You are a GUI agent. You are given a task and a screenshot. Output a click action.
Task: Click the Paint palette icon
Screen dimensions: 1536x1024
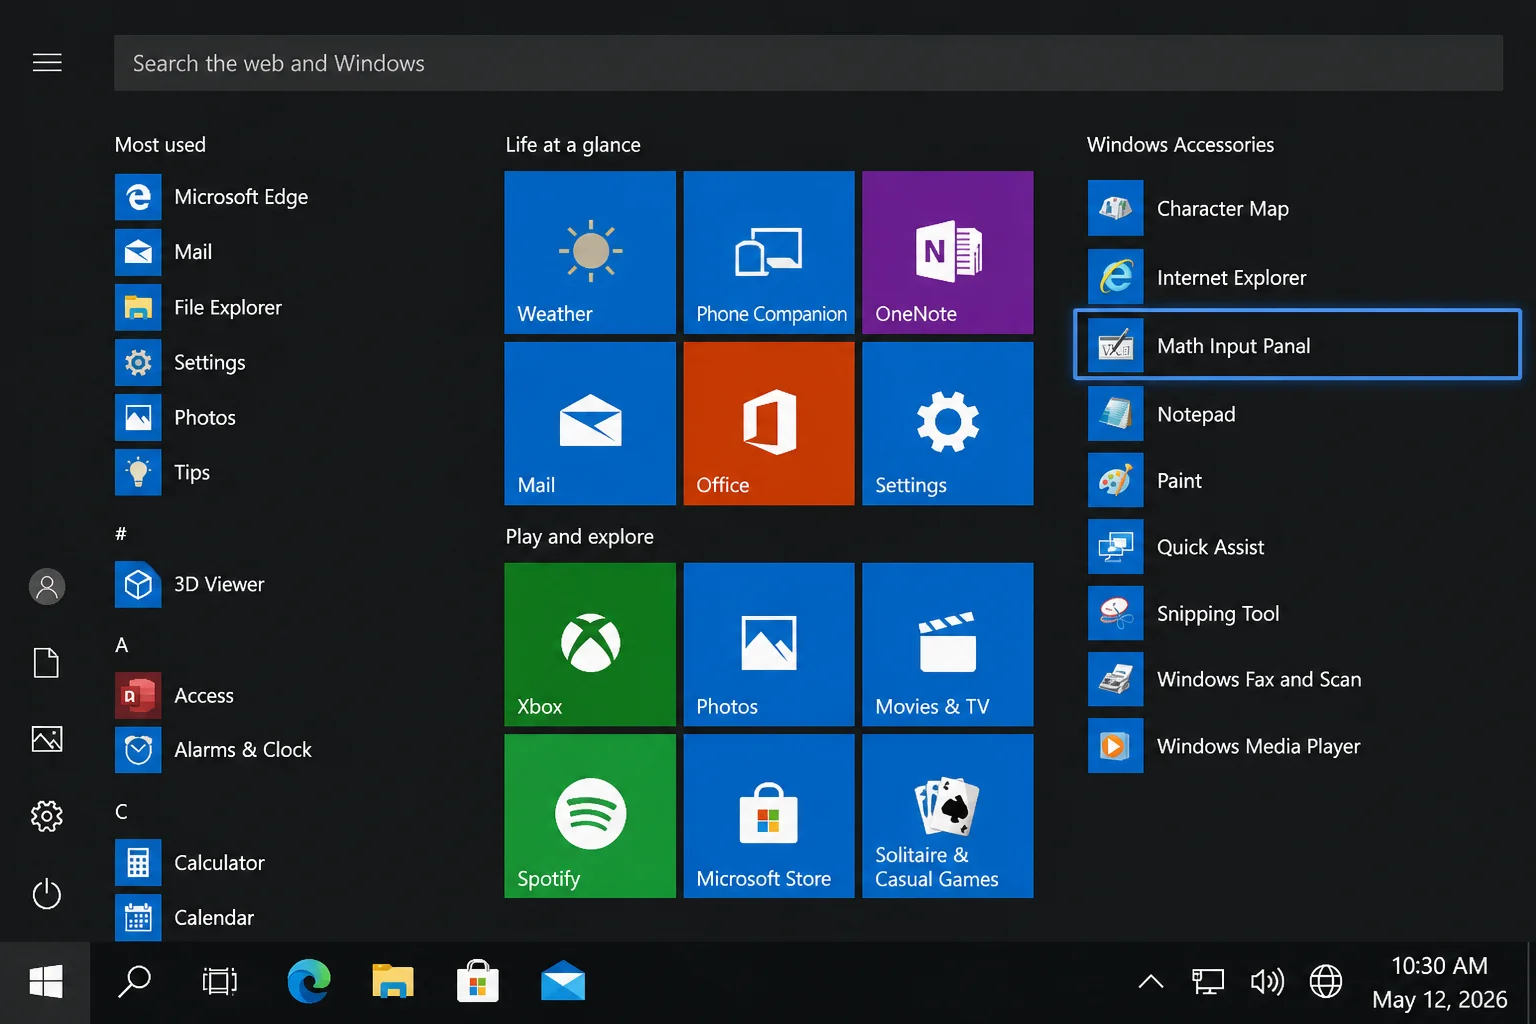tap(1116, 480)
